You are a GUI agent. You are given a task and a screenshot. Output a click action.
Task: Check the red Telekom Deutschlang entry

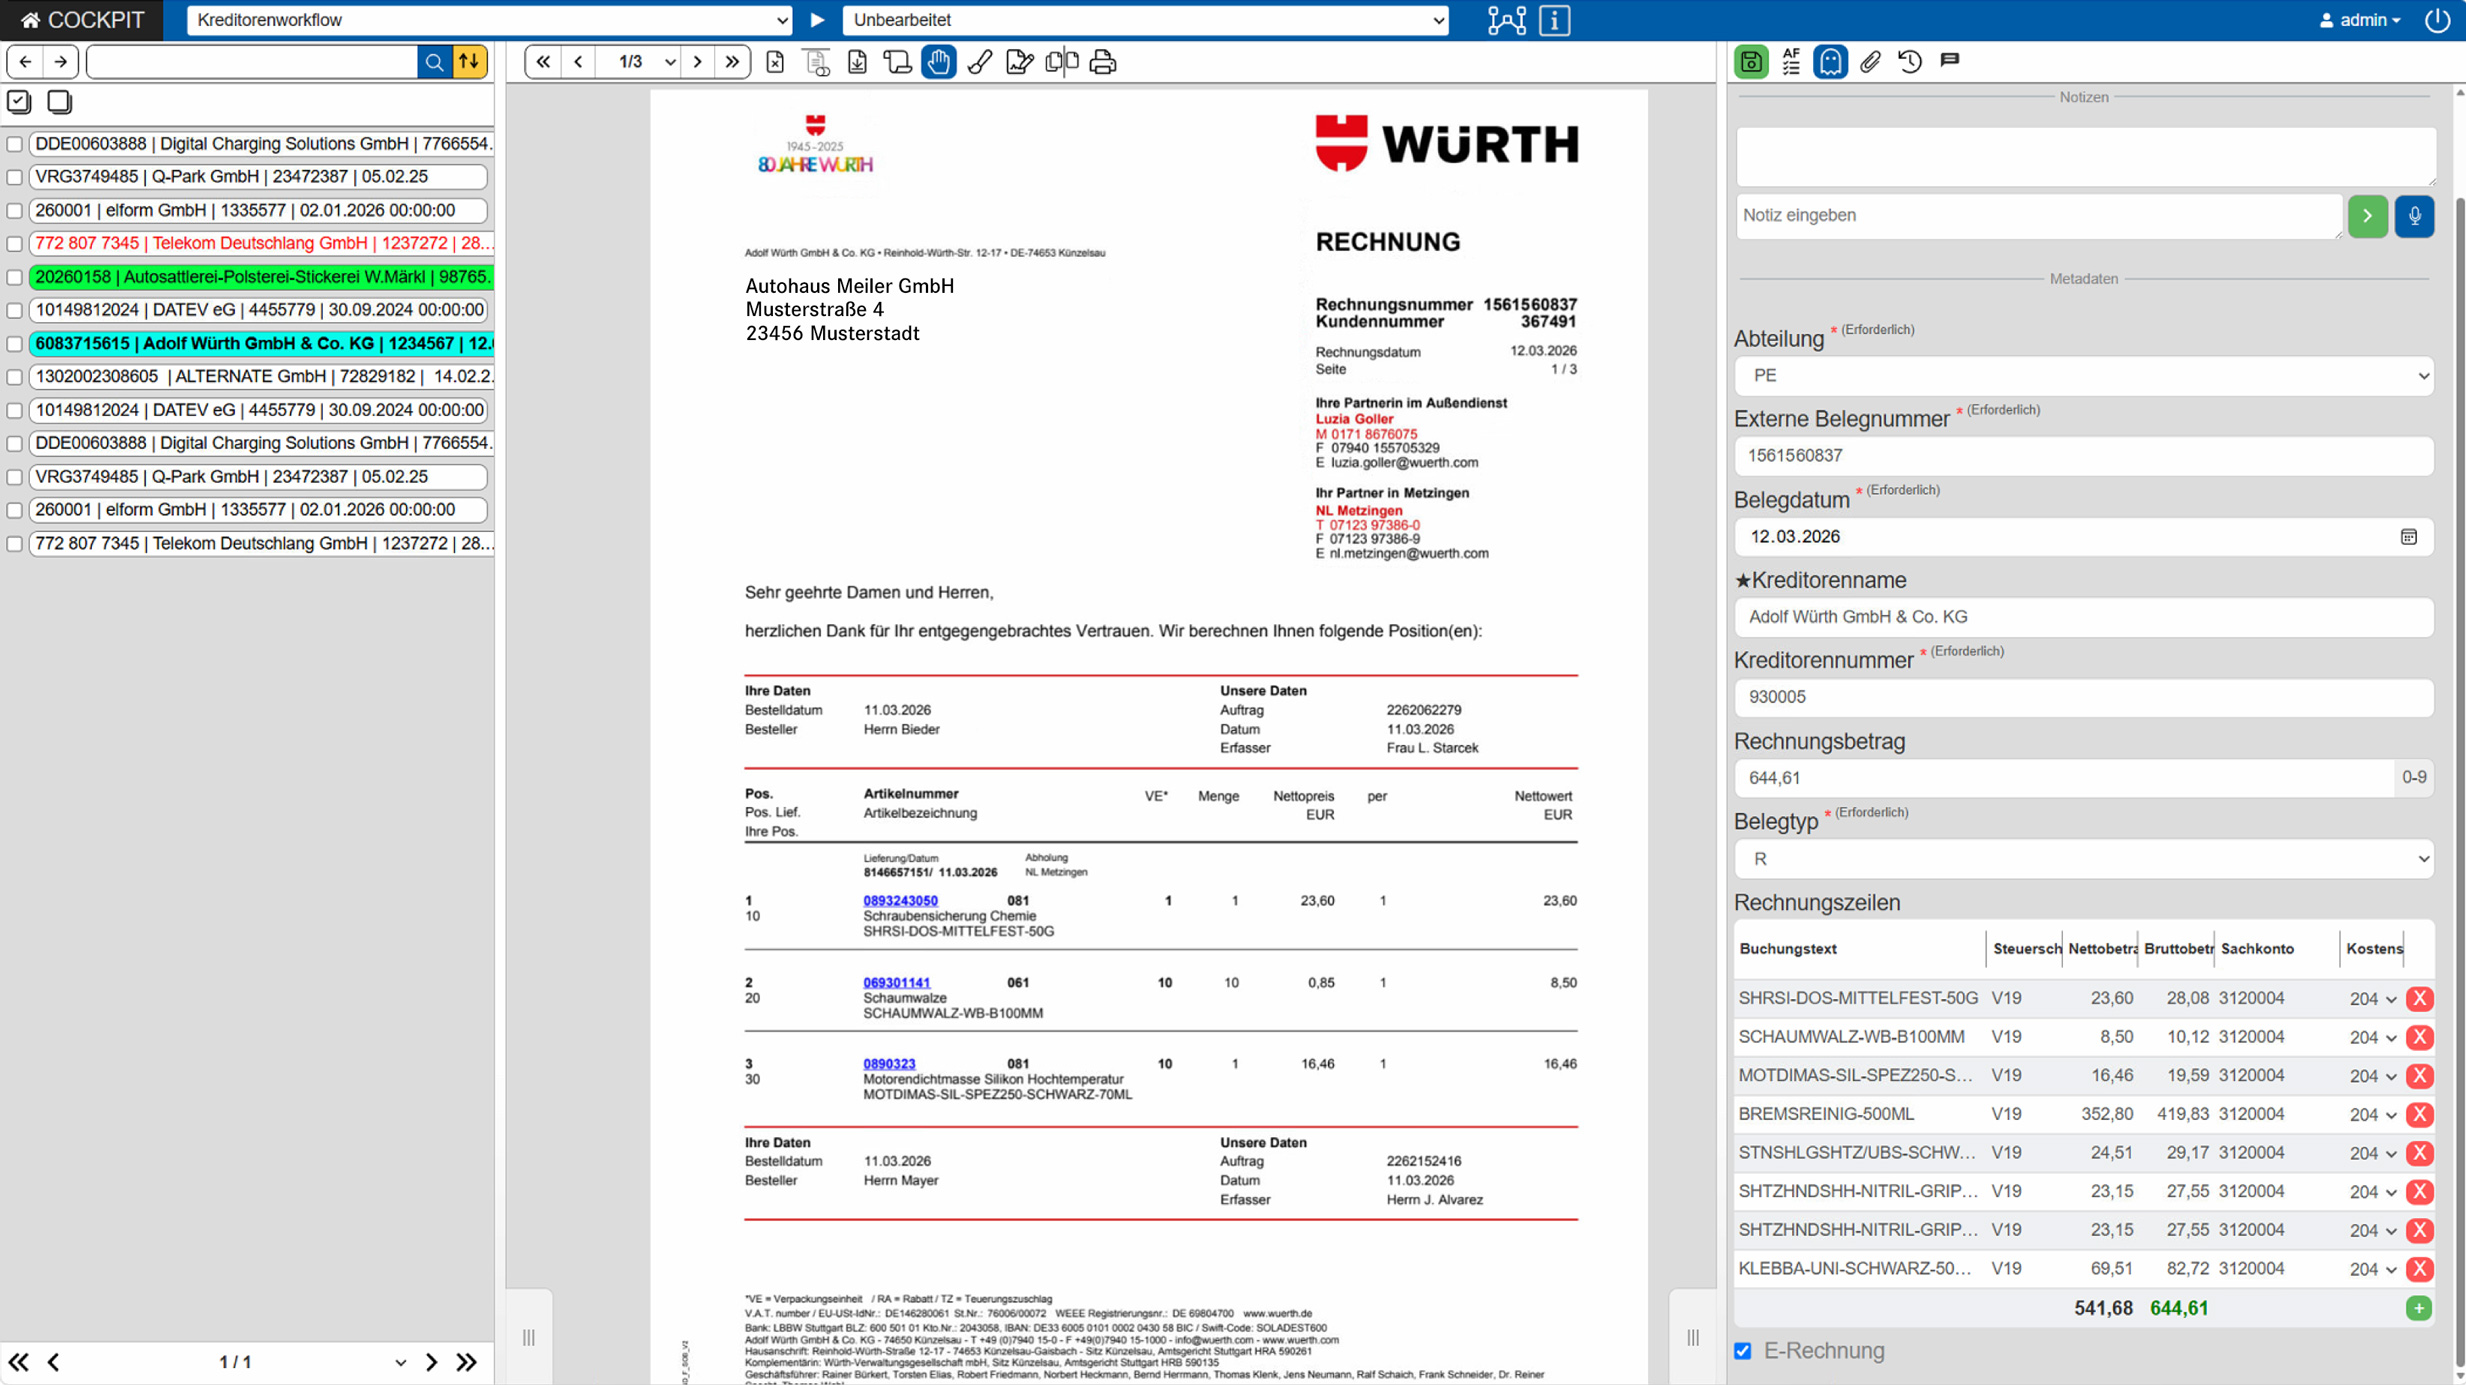pyautogui.click(x=14, y=243)
